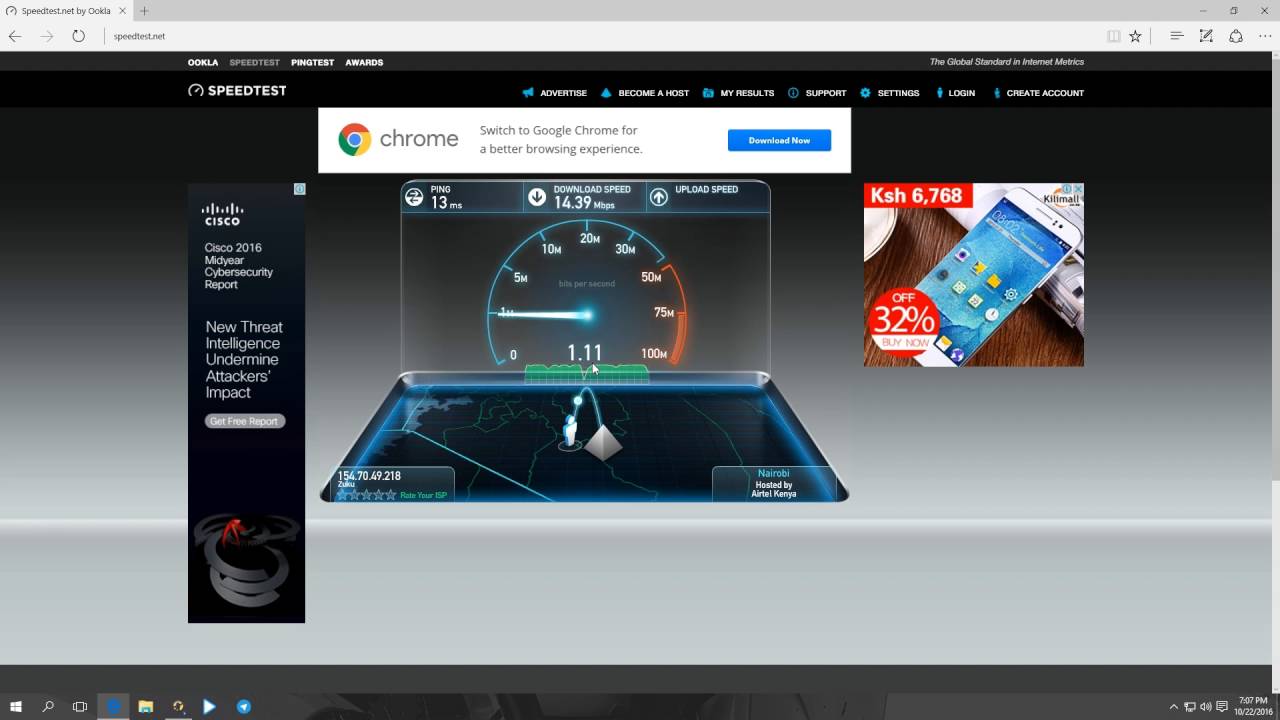Click the Support info icon
1280x720 pixels.
793,93
